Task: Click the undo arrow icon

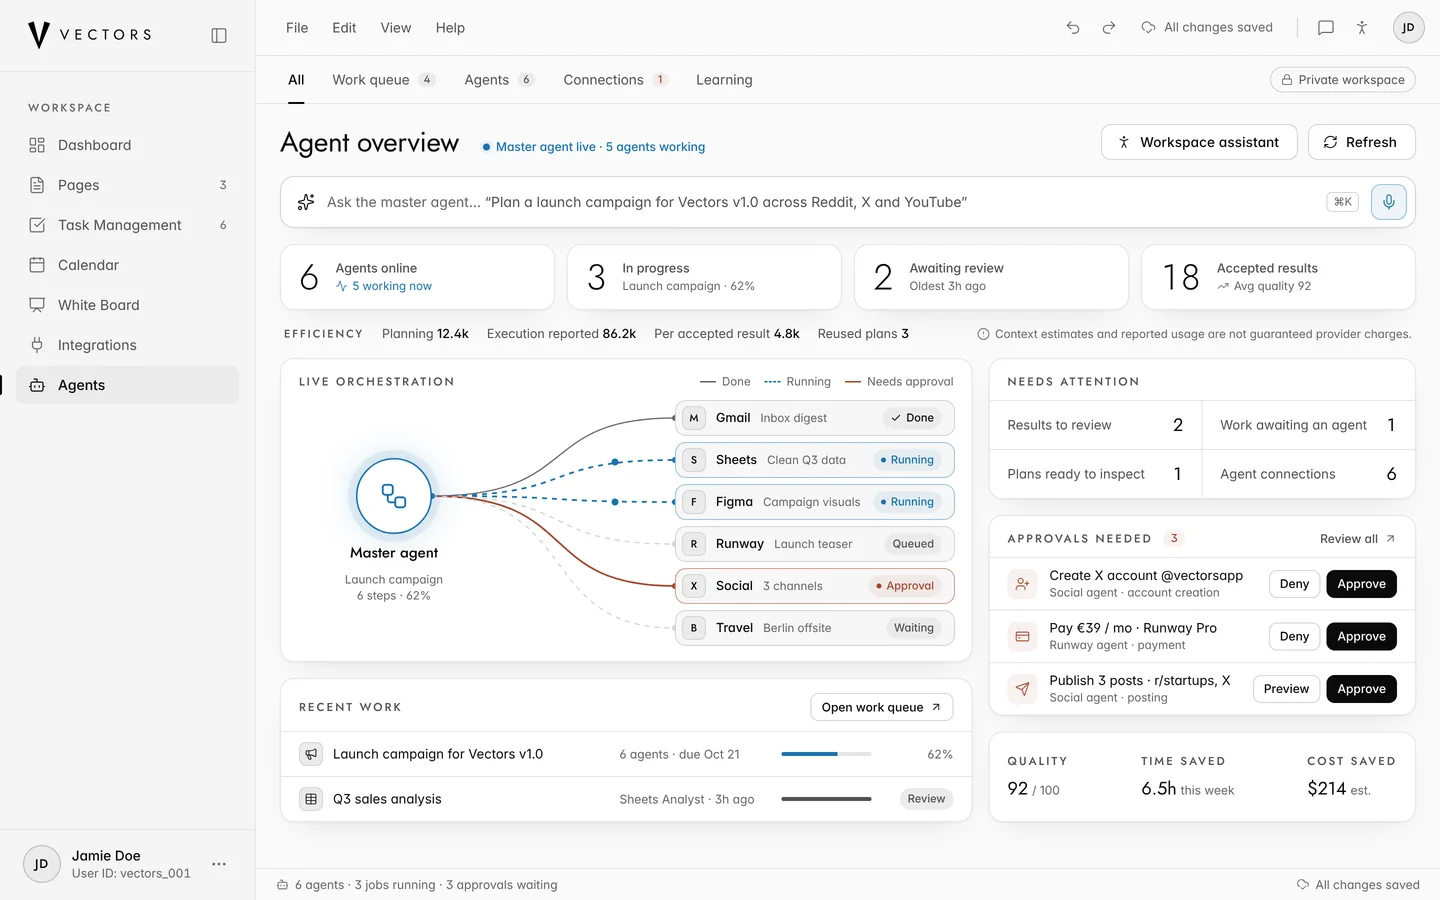Action: (x=1073, y=28)
